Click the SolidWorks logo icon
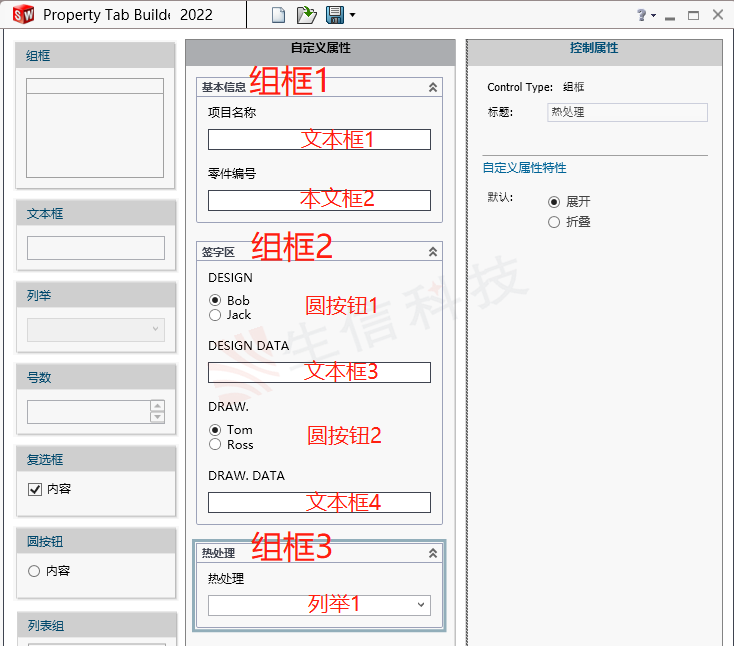Image resolution: width=734 pixels, height=646 pixels. point(22,15)
